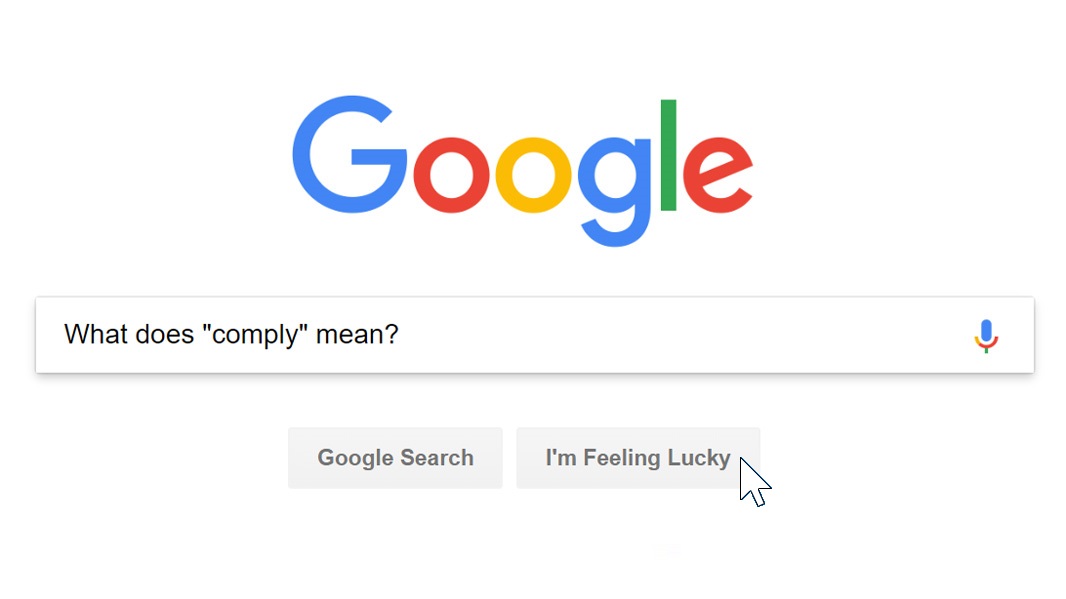Click the I'm Feeling Lucky button
Viewport: 1066px width, 599px height.
638,458
